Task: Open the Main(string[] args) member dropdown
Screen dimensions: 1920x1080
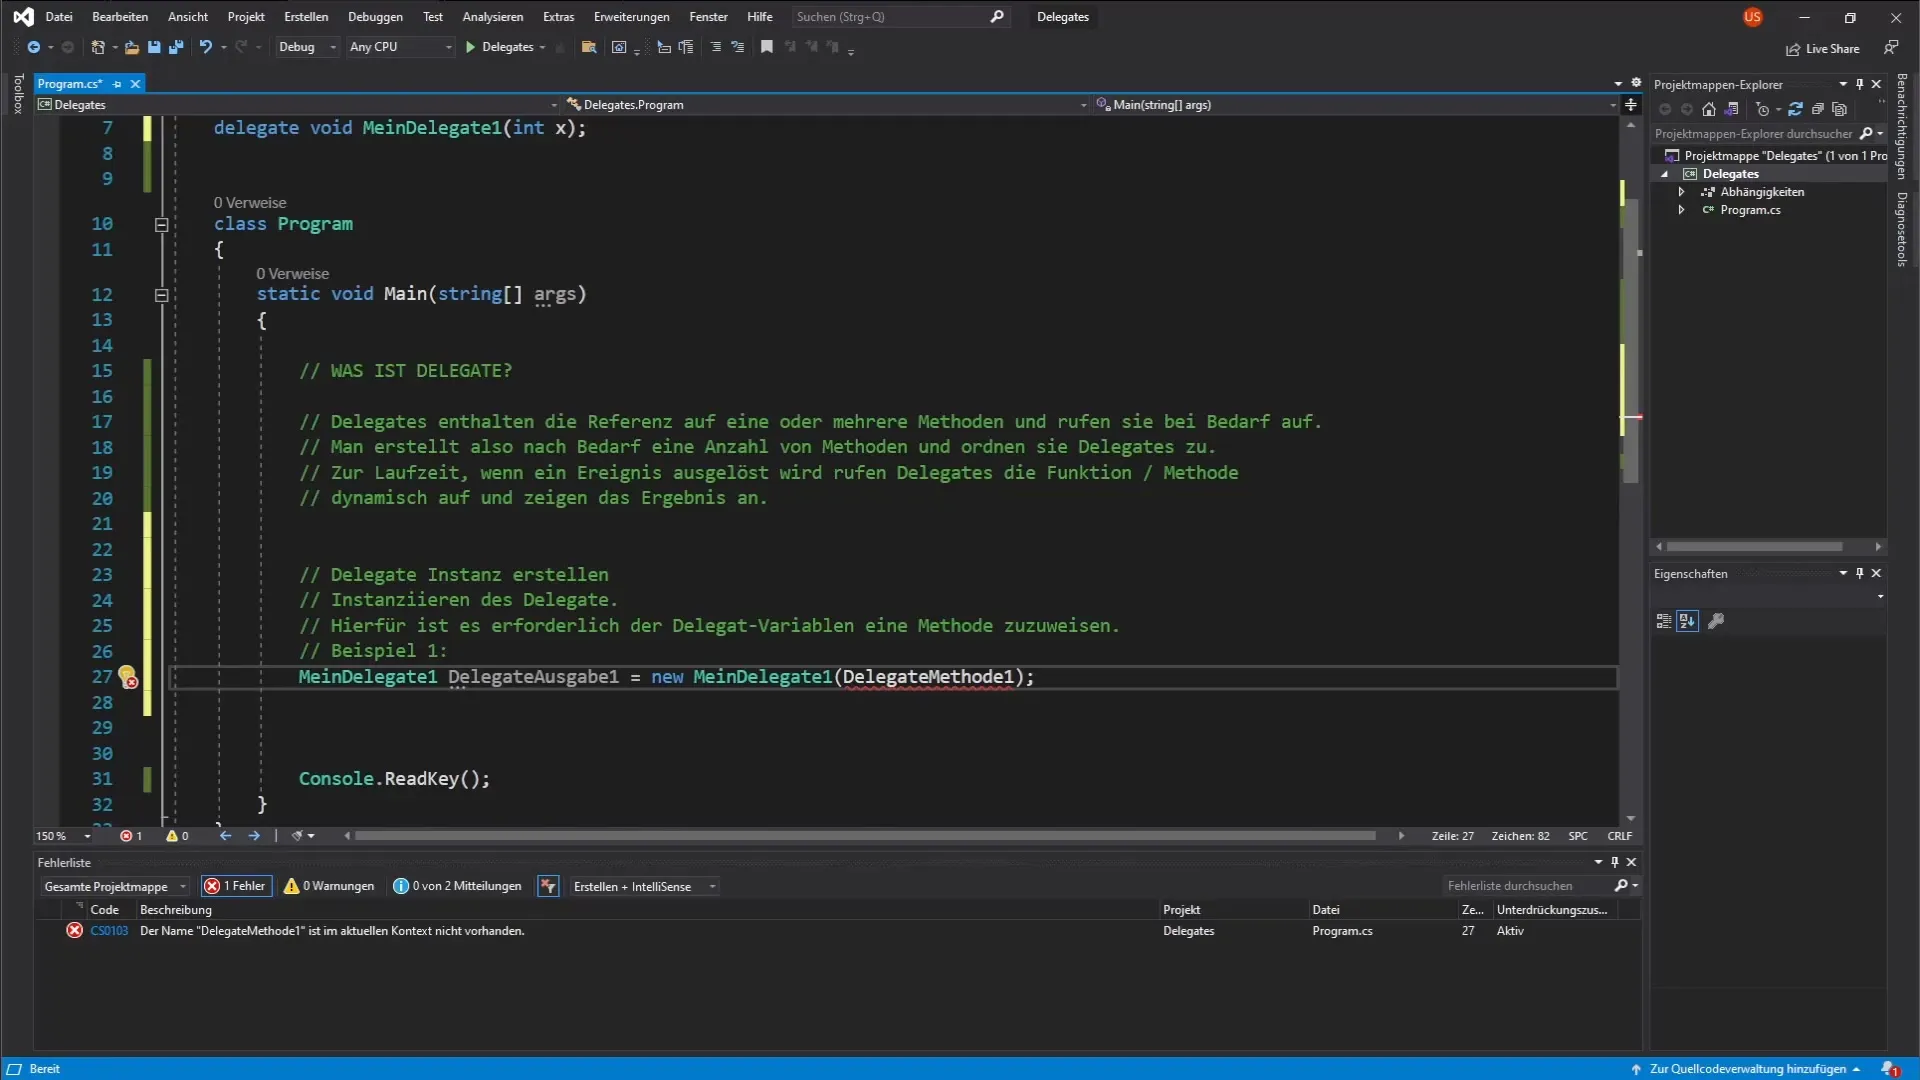Action: (x=1356, y=105)
